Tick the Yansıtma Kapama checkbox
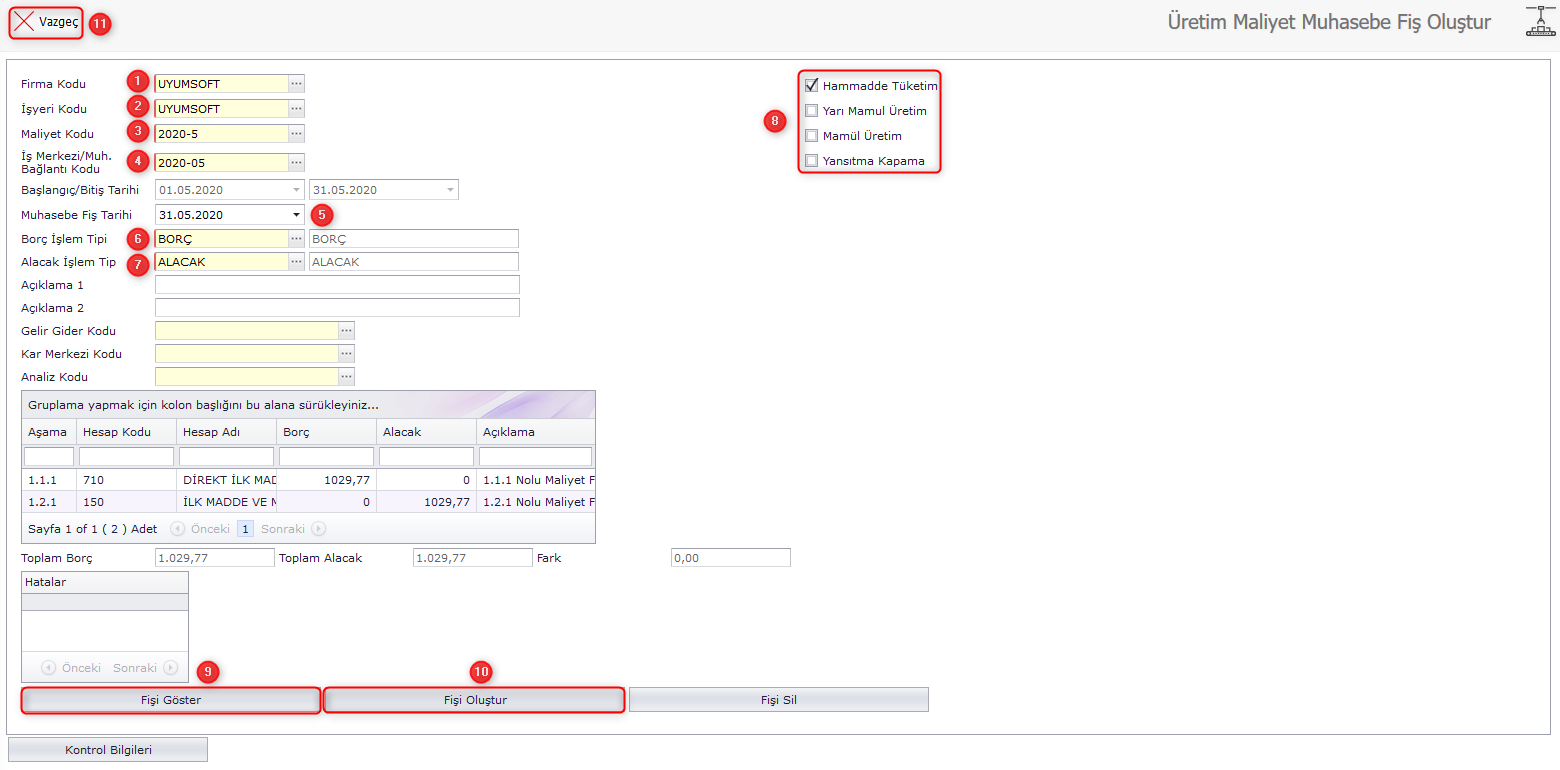The width and height of the screenshot is (1560, 770). pos(812,161)
